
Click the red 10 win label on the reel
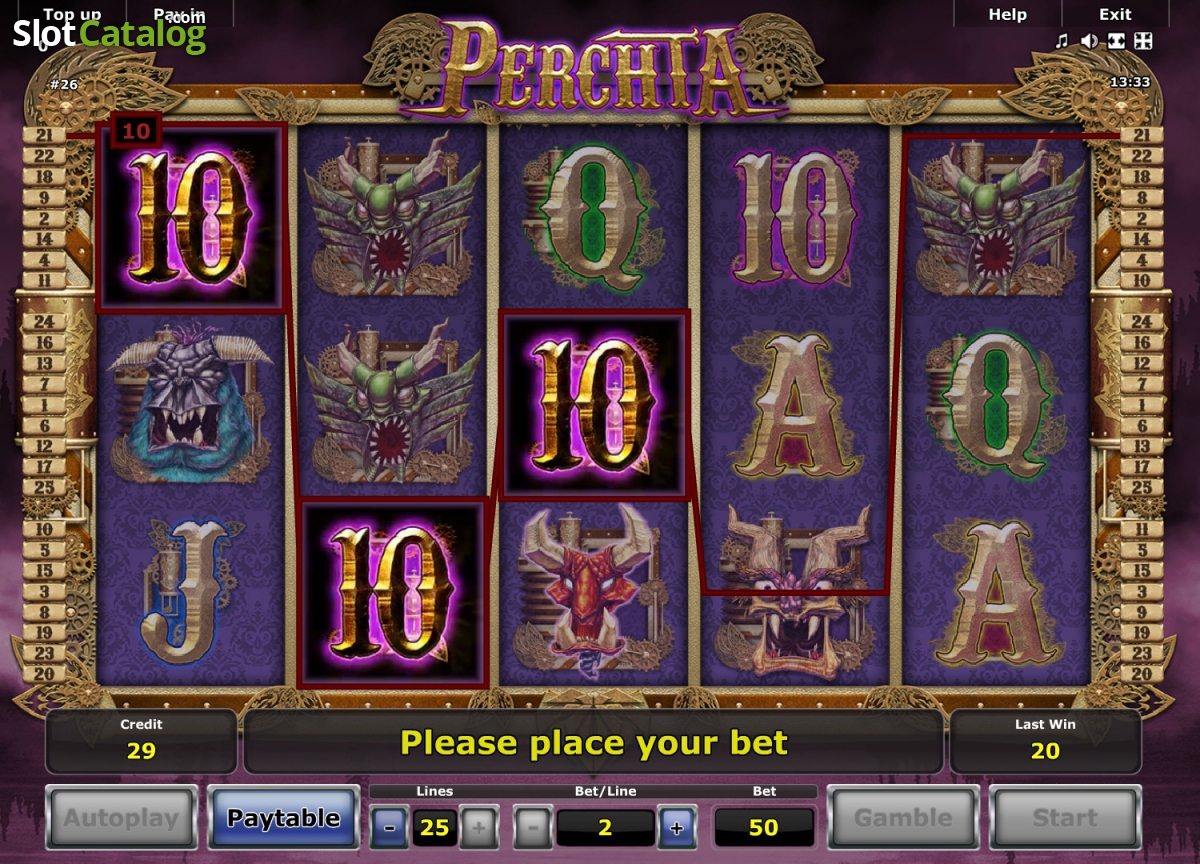[137, 130]
